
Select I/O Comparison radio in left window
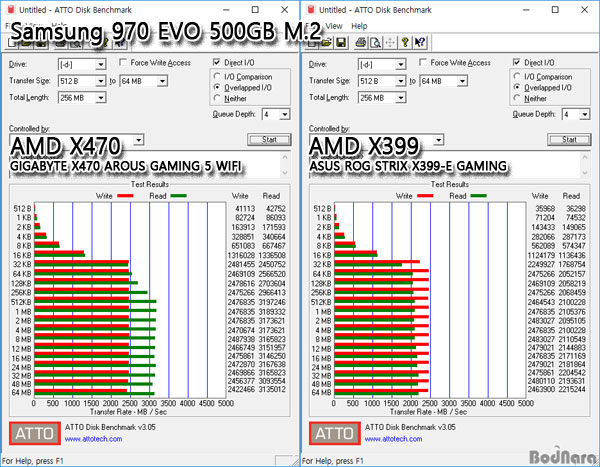click(x=218, y=76)
